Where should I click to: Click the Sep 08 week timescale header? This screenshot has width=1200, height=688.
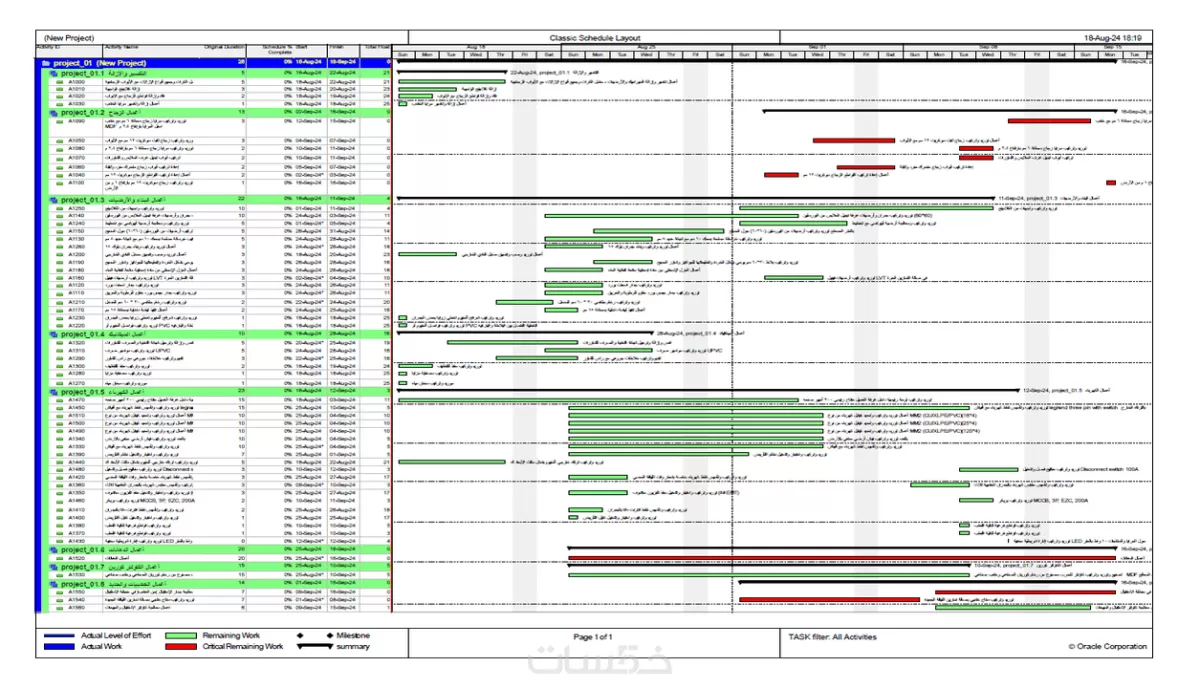point(988,47)
